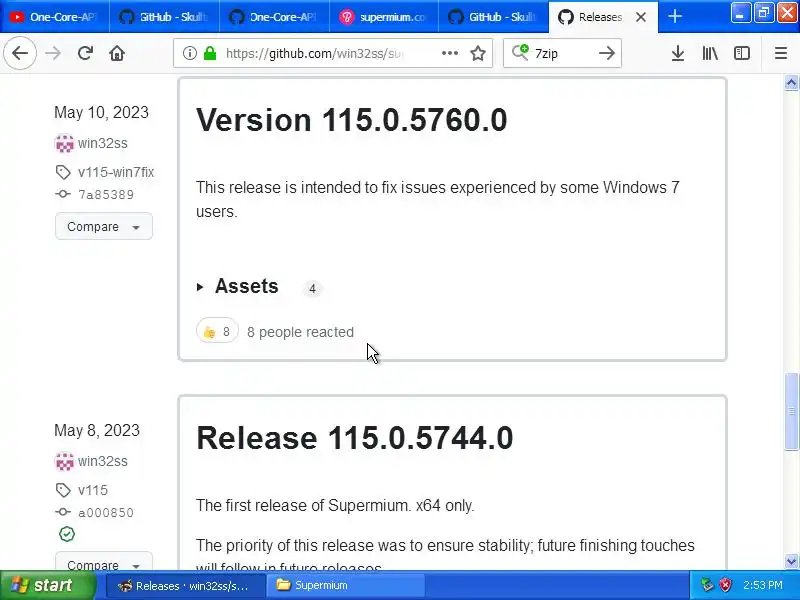Open the downloads panel
Viewport: 800px width, 600px height.
click(678, 53)
